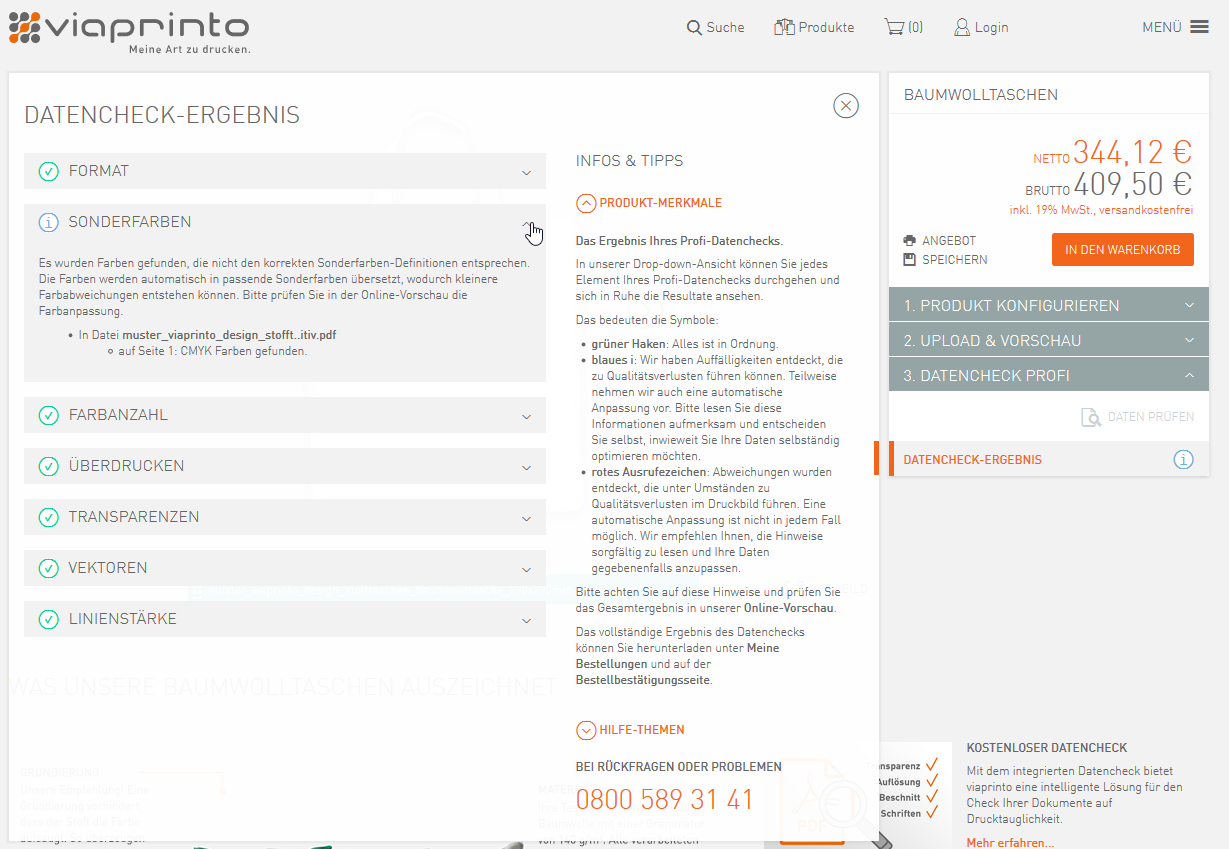Expand the ÜBERDRUCKEN result row
The image size is (1229, 849).
point(285,466)
